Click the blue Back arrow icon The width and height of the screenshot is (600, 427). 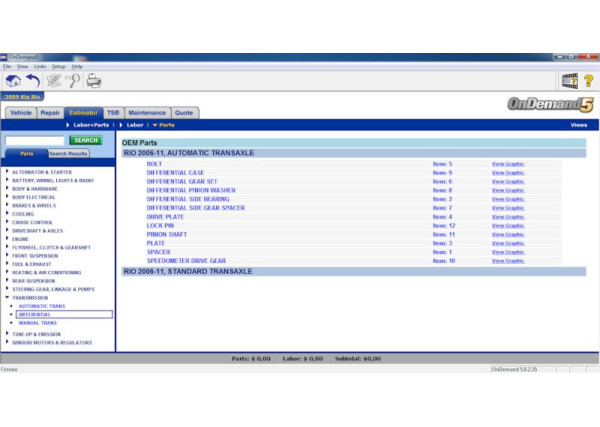(32, 82)
